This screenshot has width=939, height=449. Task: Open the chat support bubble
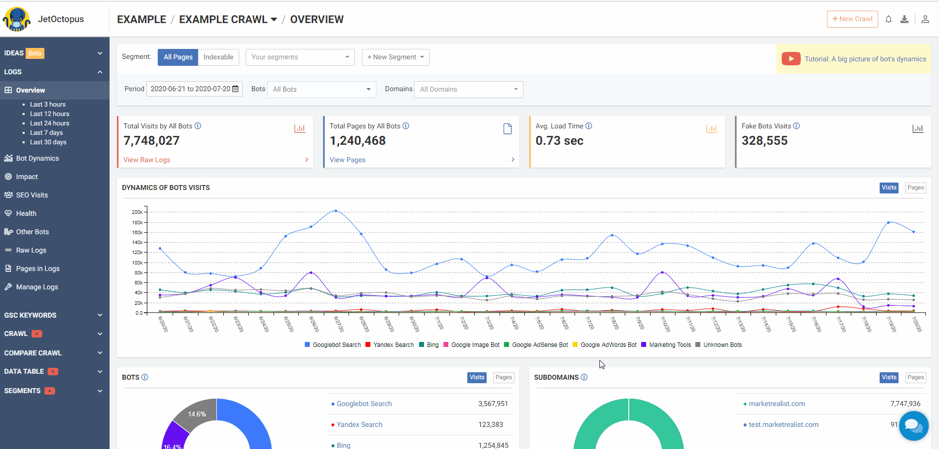tap(914, 426)
